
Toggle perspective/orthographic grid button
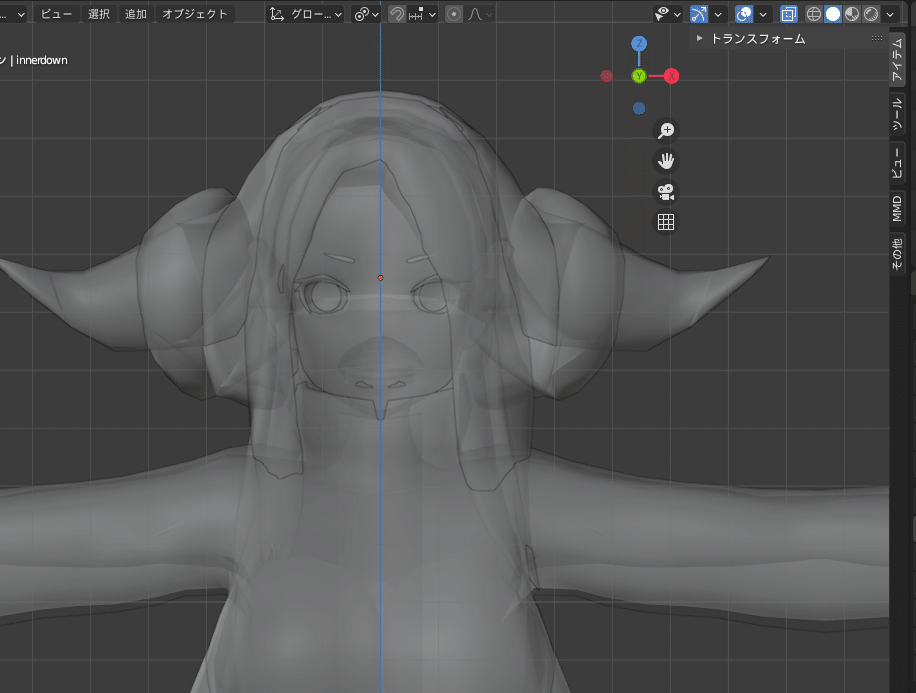tap(666, 222)
